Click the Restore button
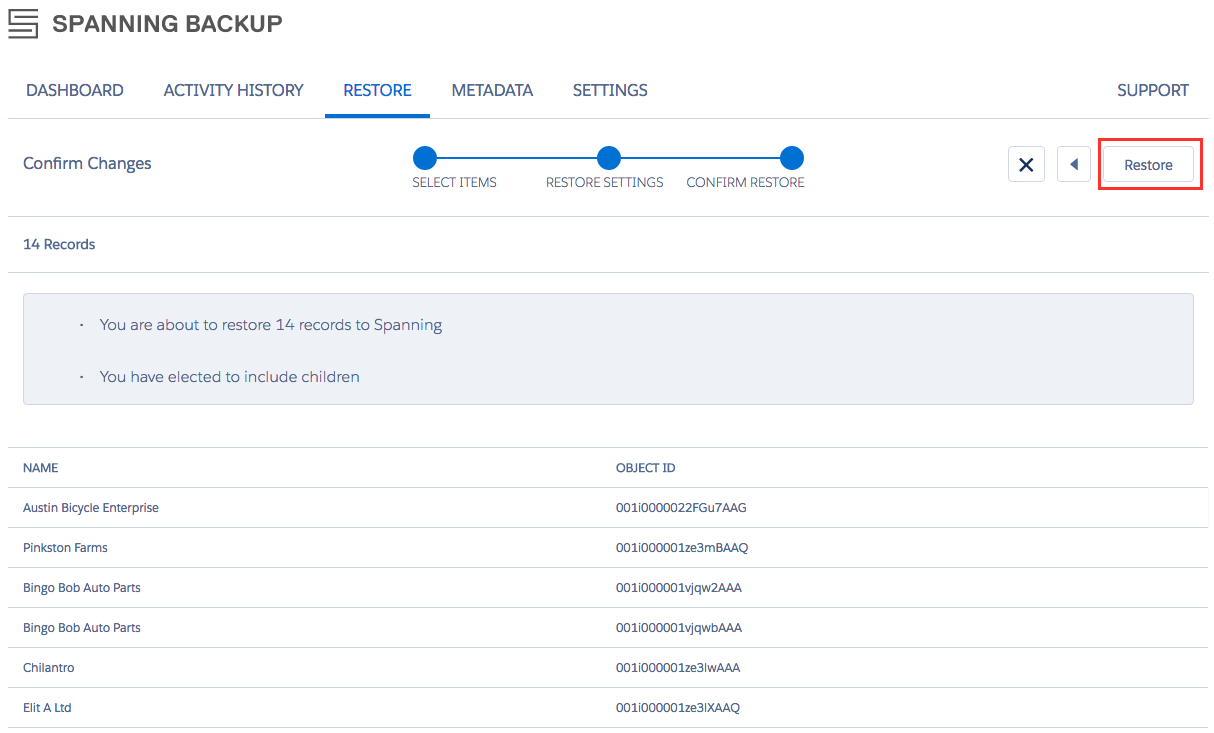The width and height of the screenshot is (1214, 733). 1148,165
